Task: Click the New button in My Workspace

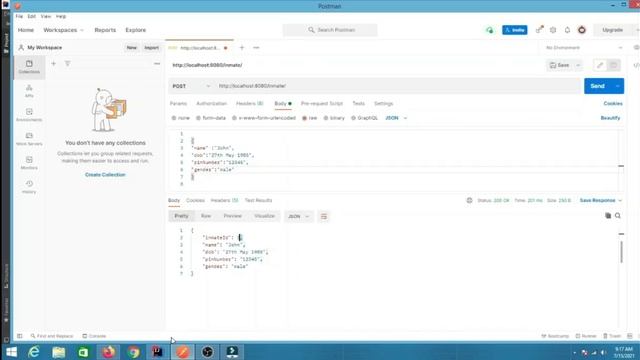Action: (131, 48)
